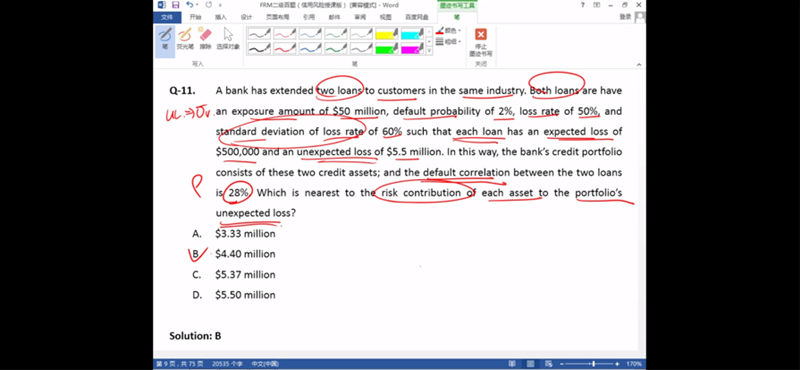This screenshot has width=800, height=370.
Task: Open Word Help question mark icon
Action: coord(582,5)
